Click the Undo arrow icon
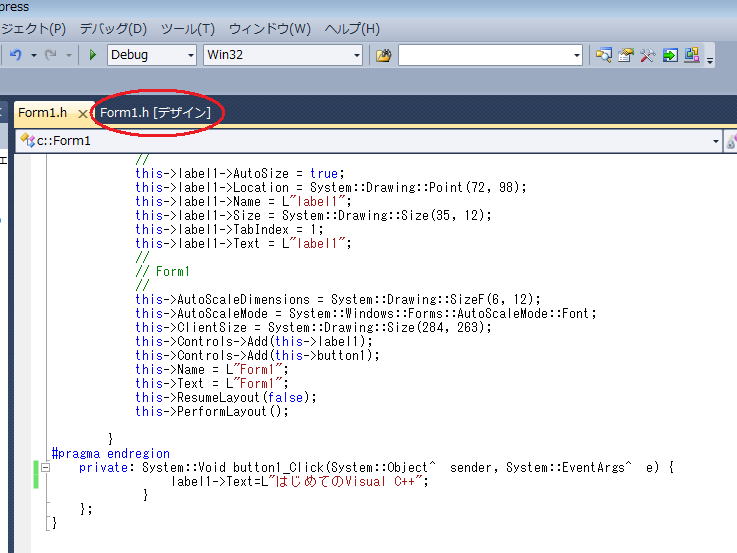Image resolution: width=737 pixels, height=553 pixels. (x=15, y=55)
